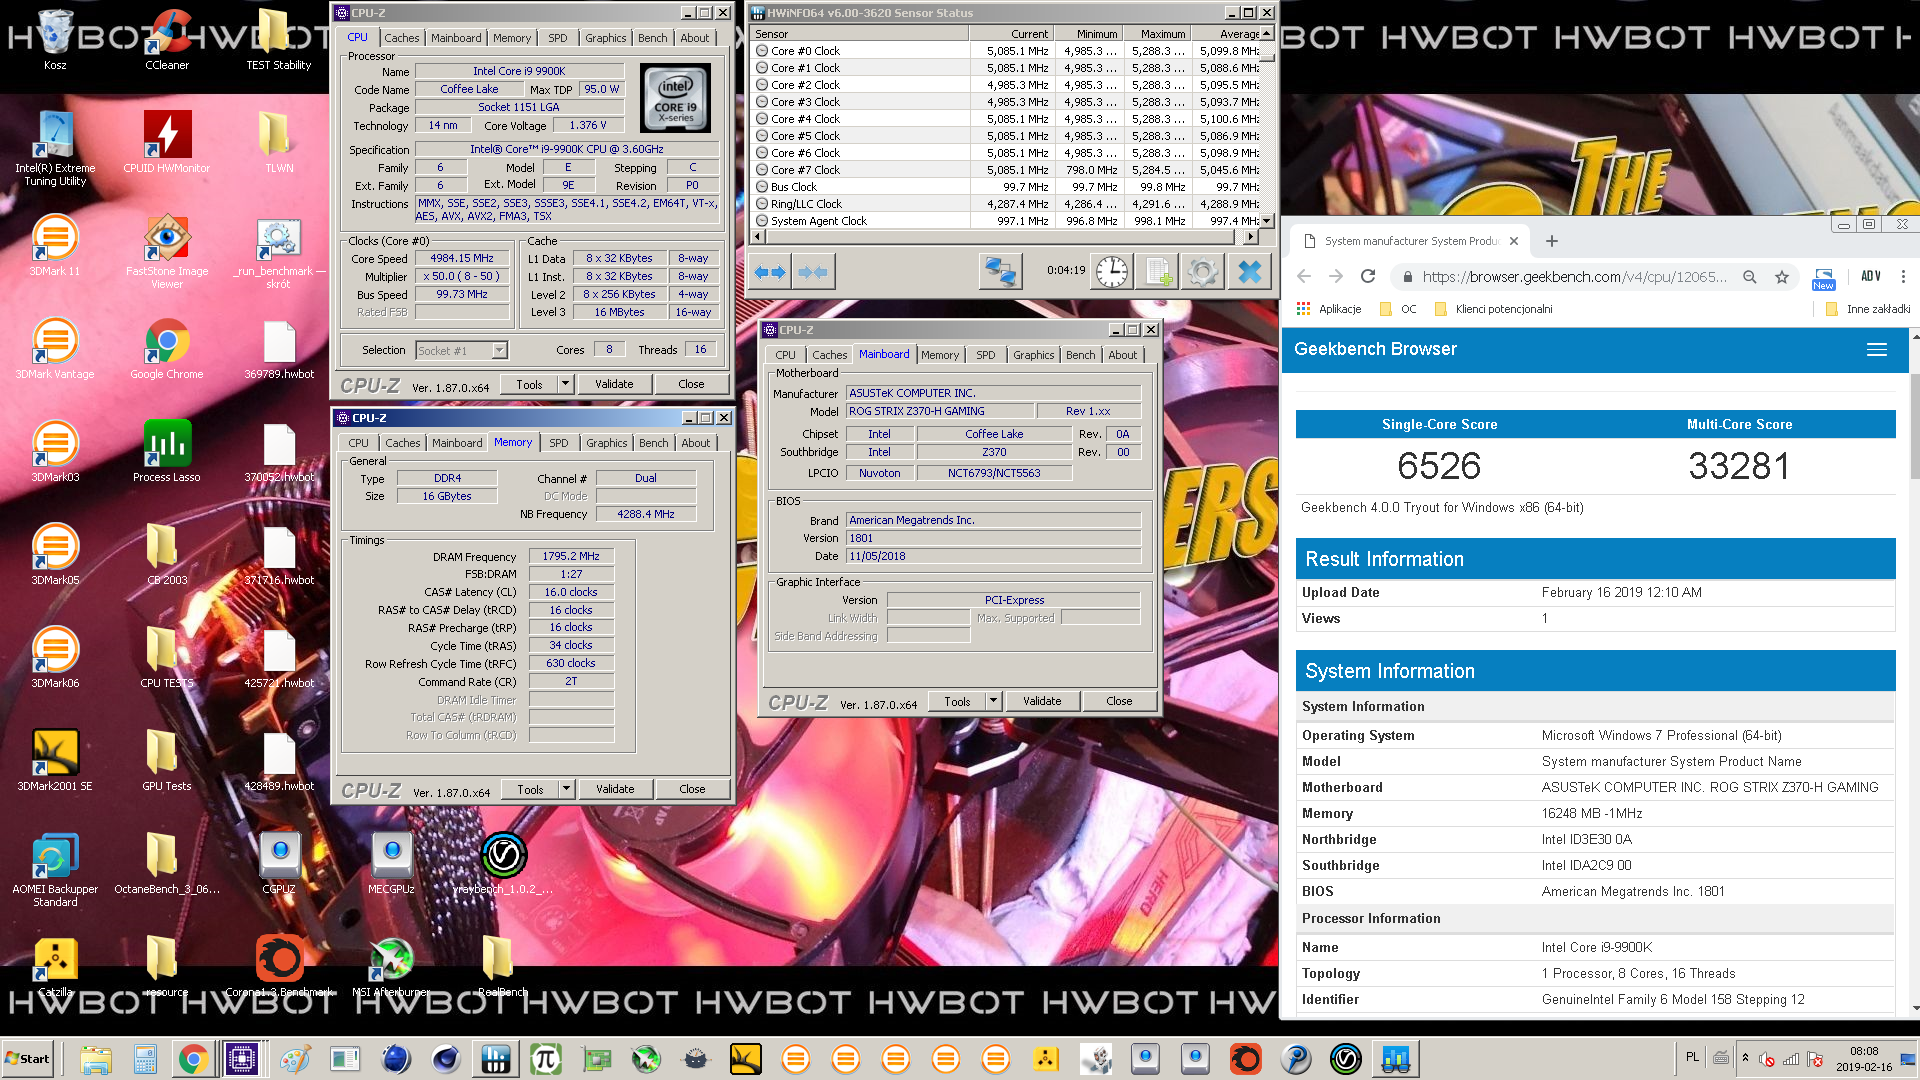Open Tools dropdown arrow in CPU-Z Mainboard window

[993, 701]
